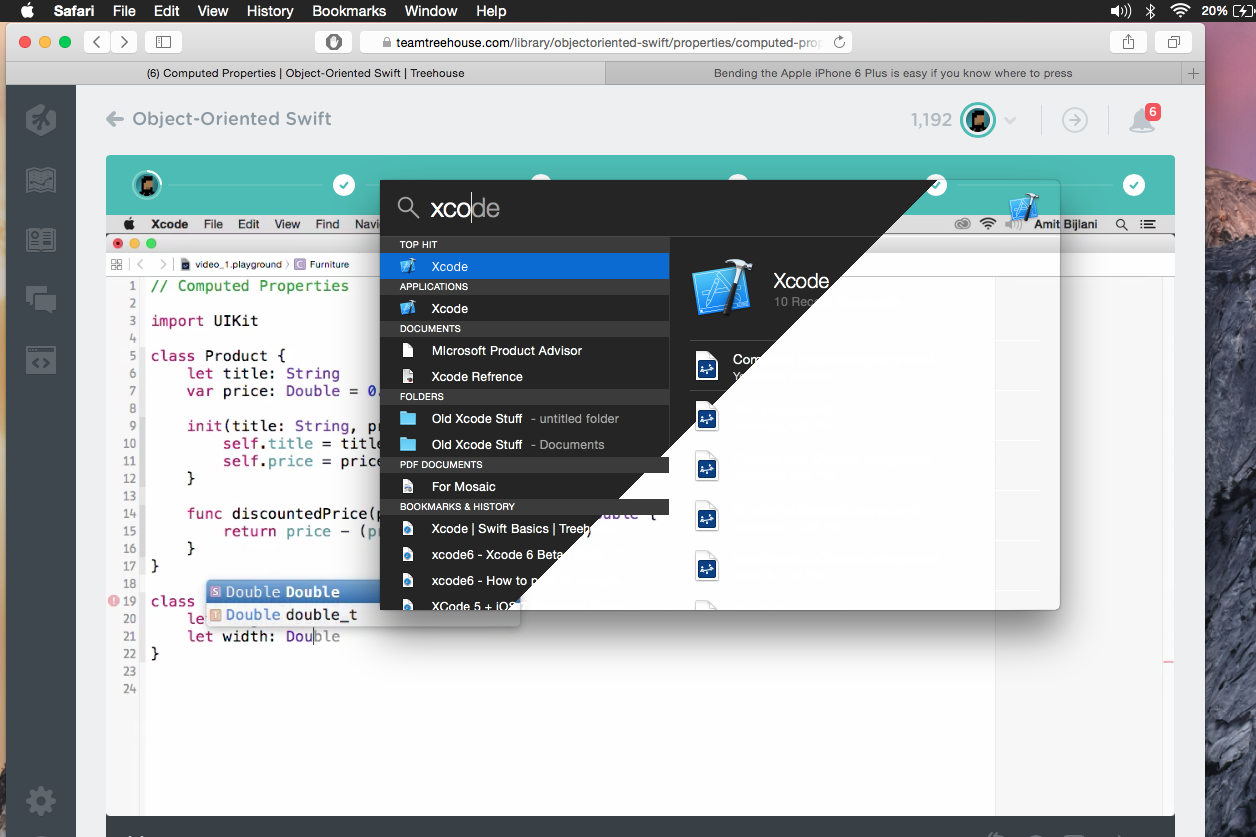Click Furniture in the jump bar
This screenshot has width=1256, height=837.
pos(322,264)
